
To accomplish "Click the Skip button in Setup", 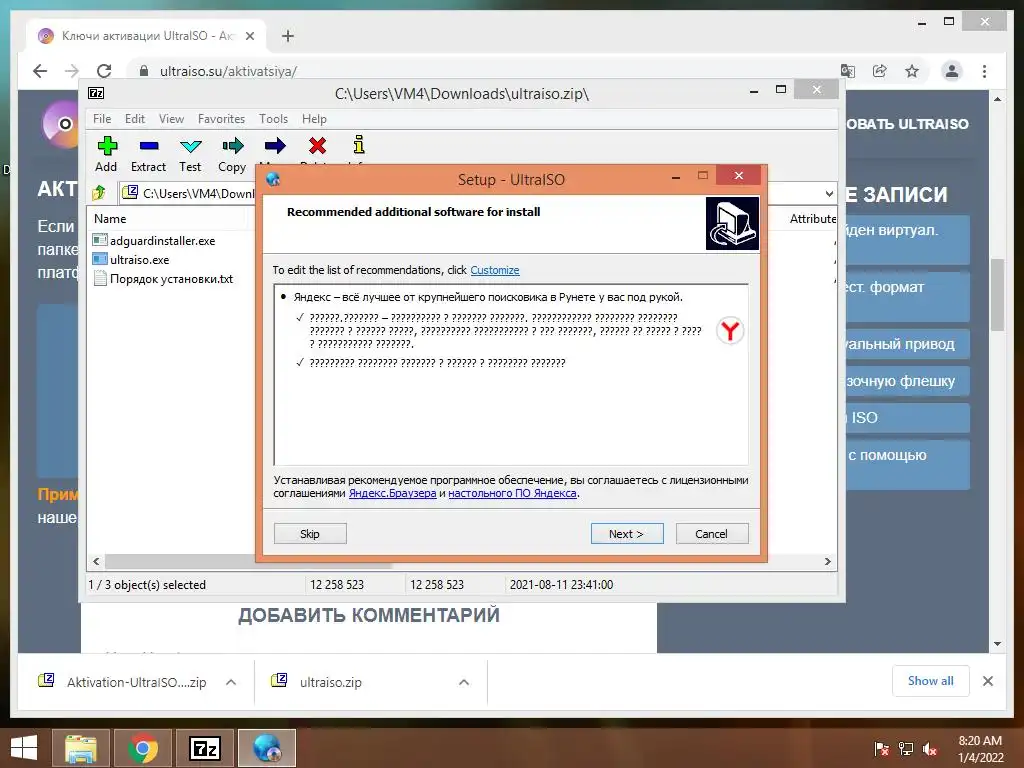I will (310, 534).
